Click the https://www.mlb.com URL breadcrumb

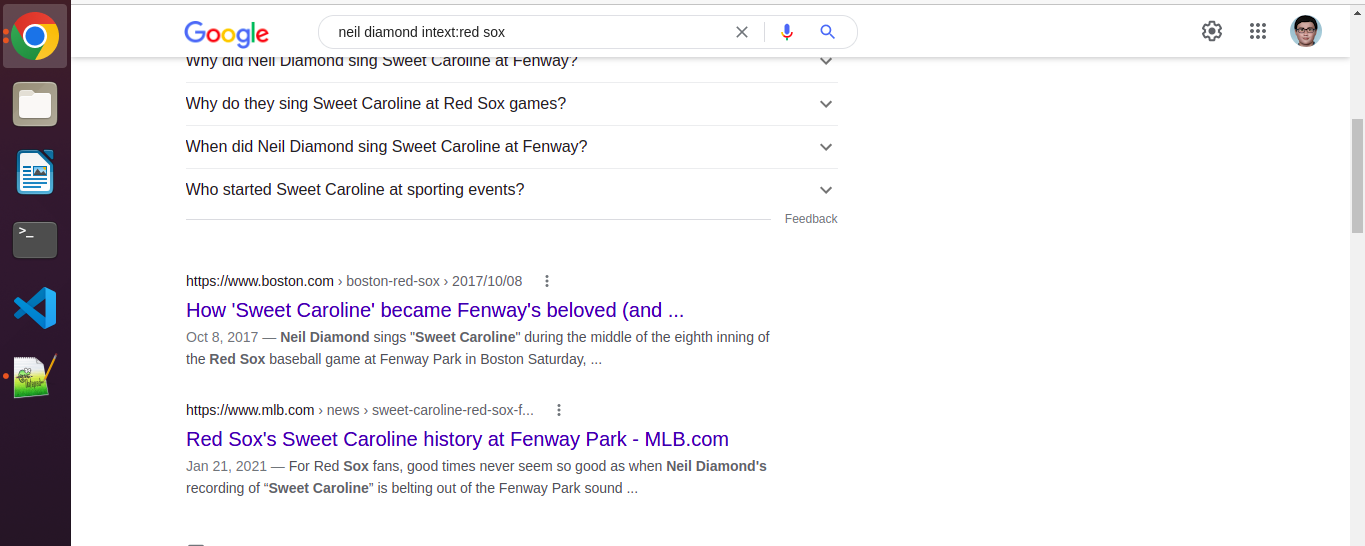pos(251,410)
